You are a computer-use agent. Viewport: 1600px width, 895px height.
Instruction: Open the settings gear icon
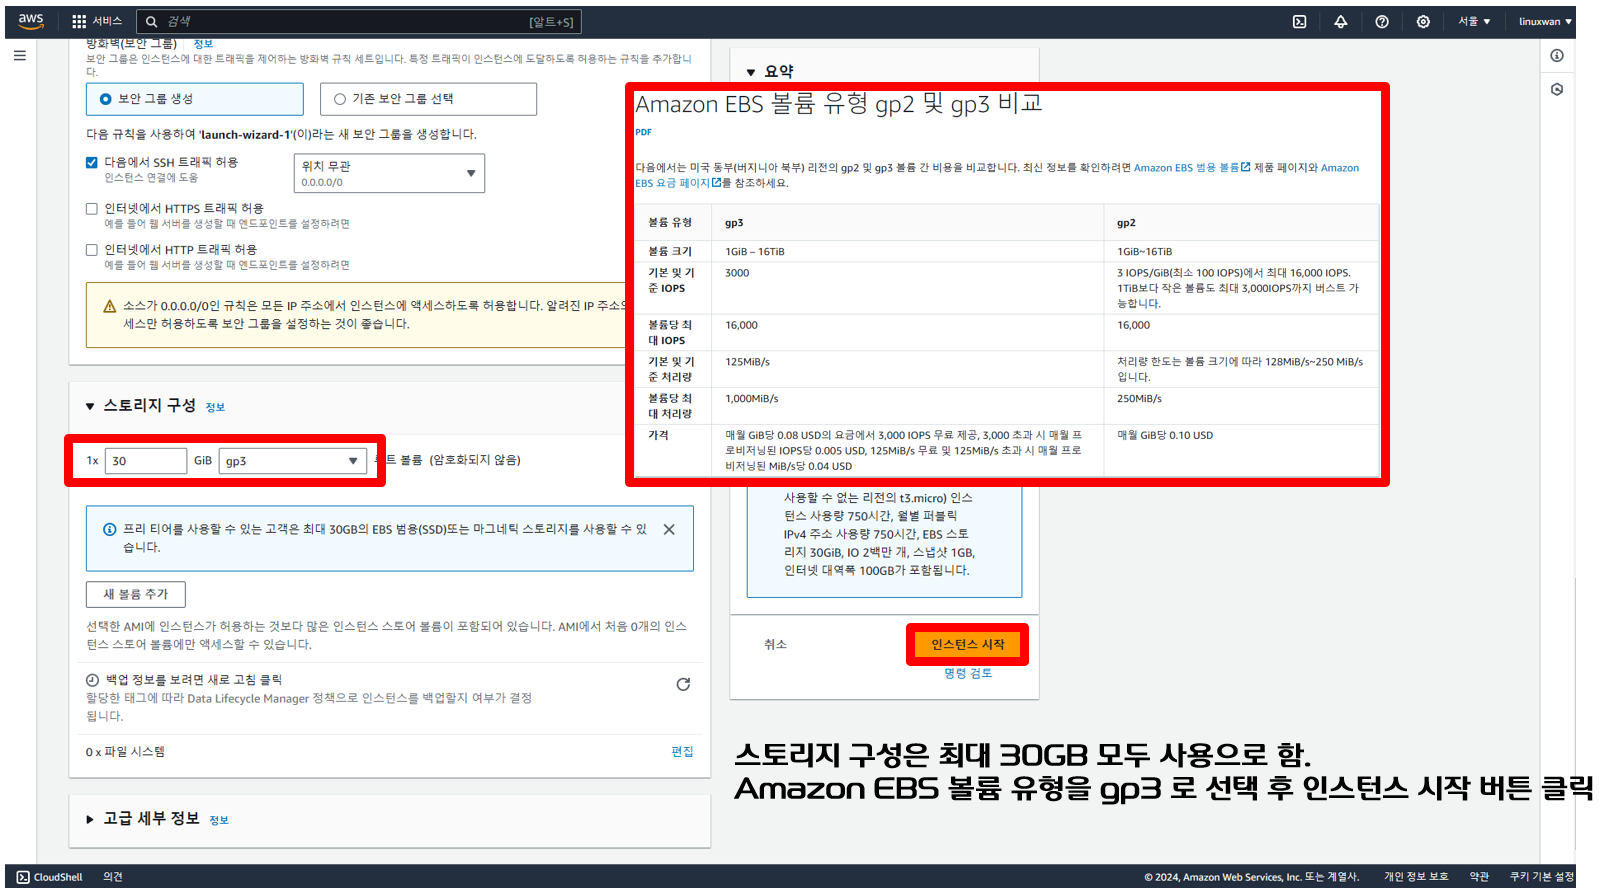click(x=1422, y=21)
